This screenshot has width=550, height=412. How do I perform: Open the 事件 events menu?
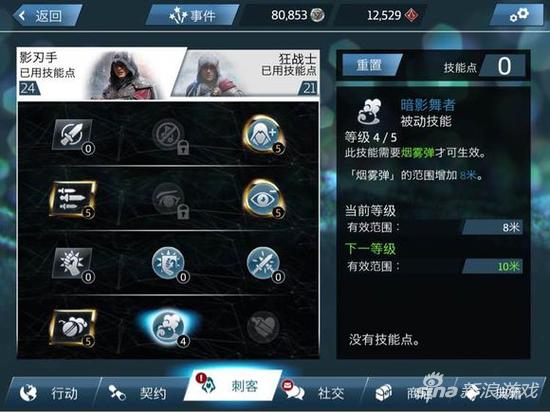pos(192,15)
